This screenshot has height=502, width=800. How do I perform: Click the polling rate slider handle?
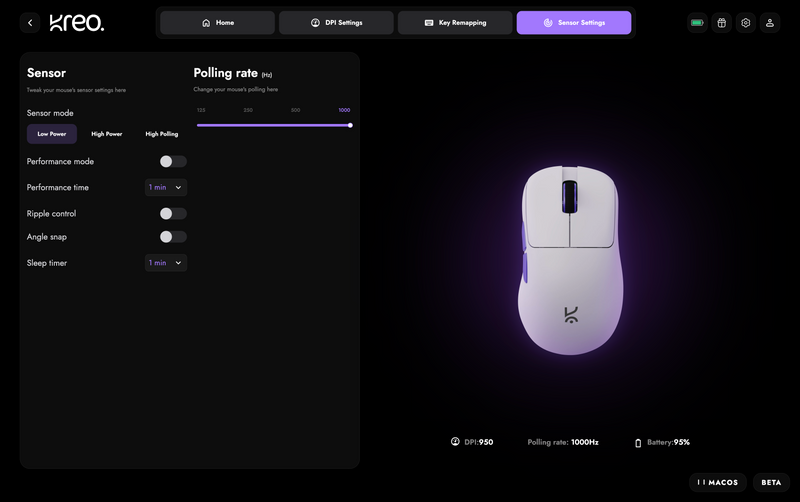click(350, 125)
